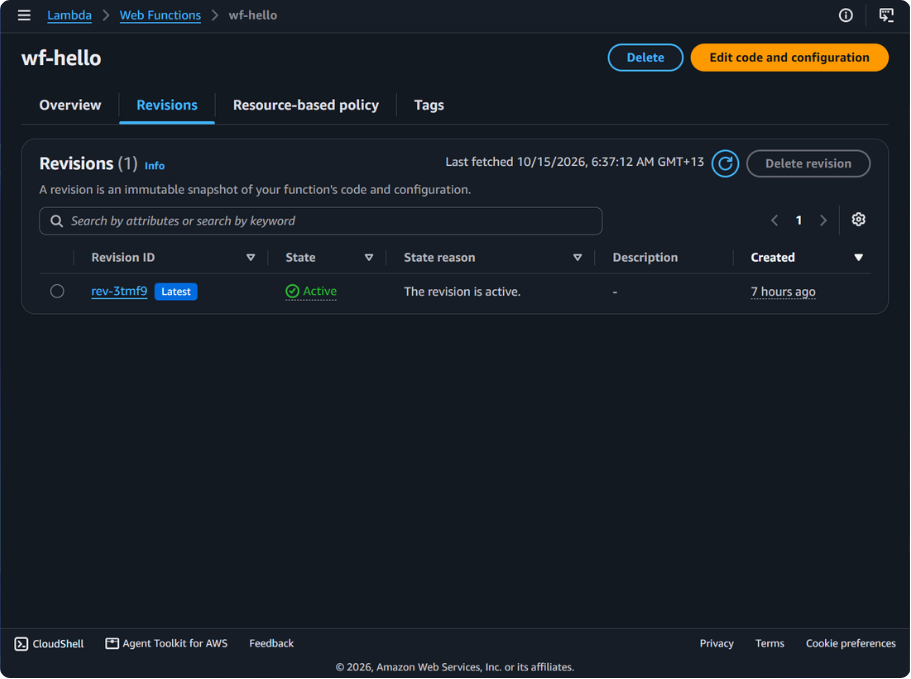Click the Delete revision button
Screen dimensions: 911x679
pos(808,163)
